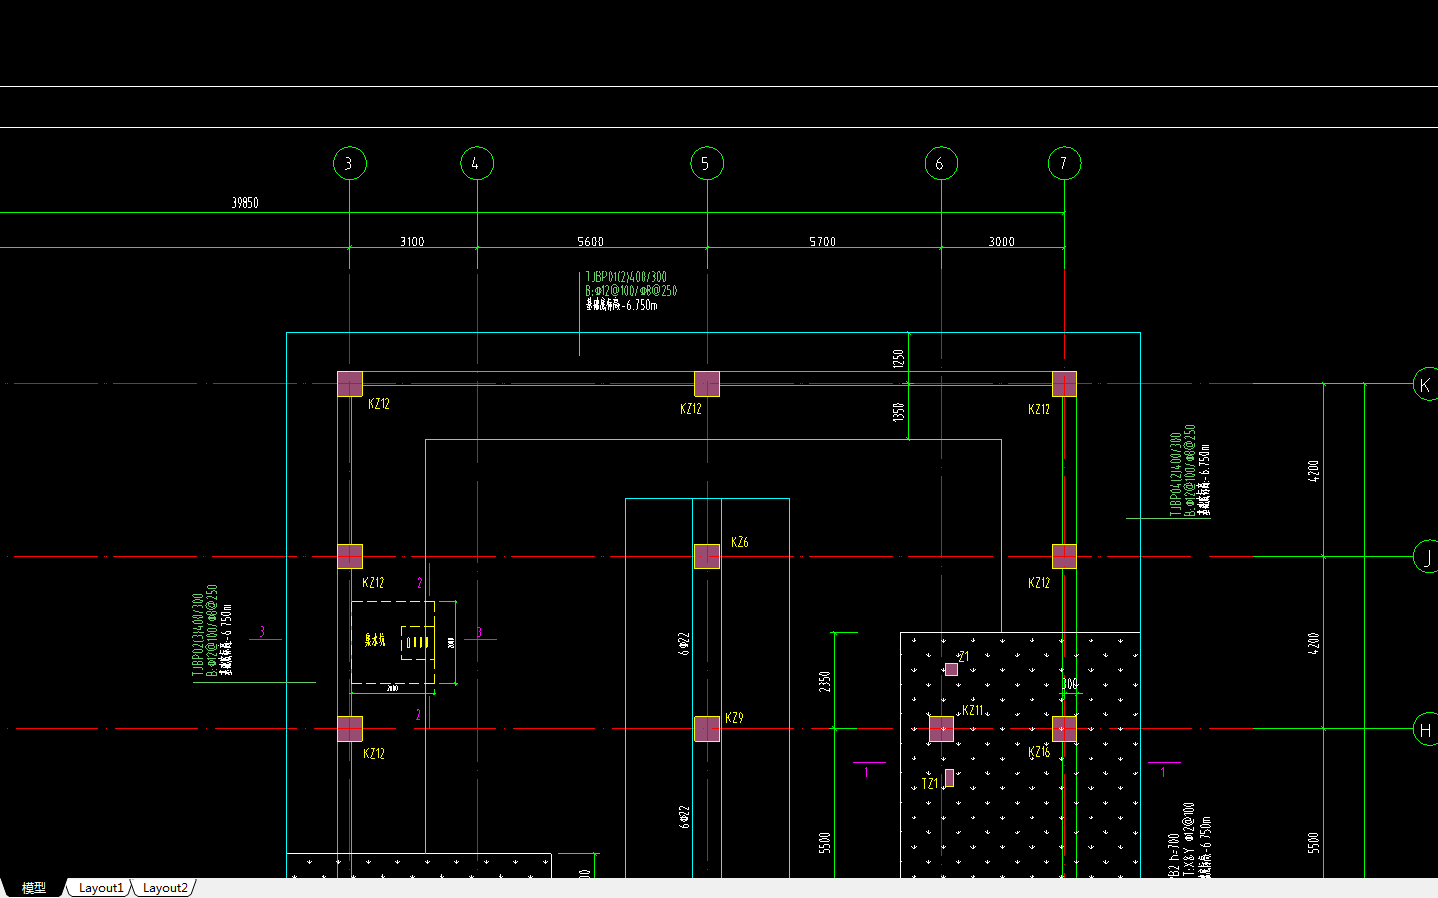
Task: Click the 5700 dimension text
Action: (822, 241)
